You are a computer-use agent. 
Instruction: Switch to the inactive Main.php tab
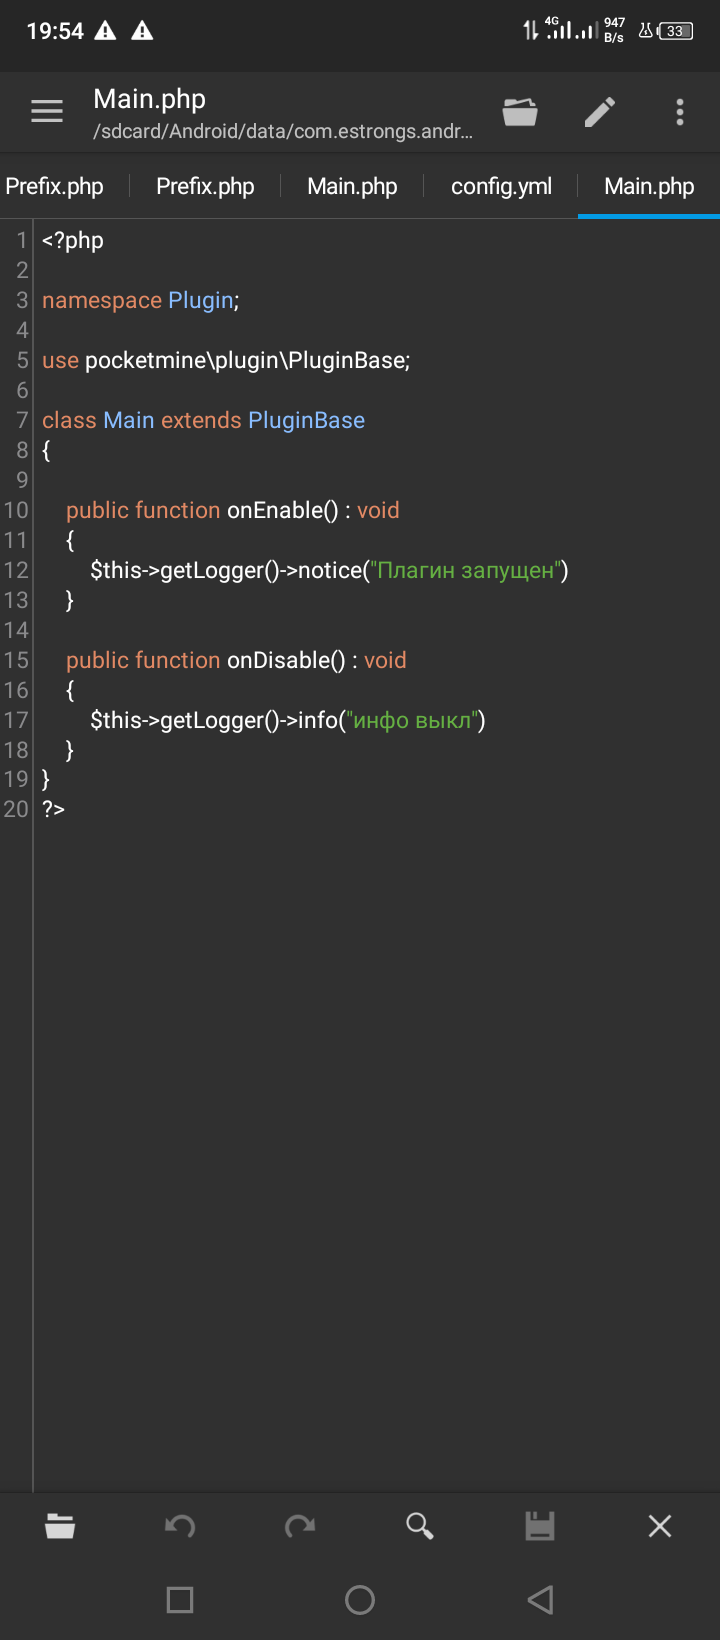(x=352, y=186)
